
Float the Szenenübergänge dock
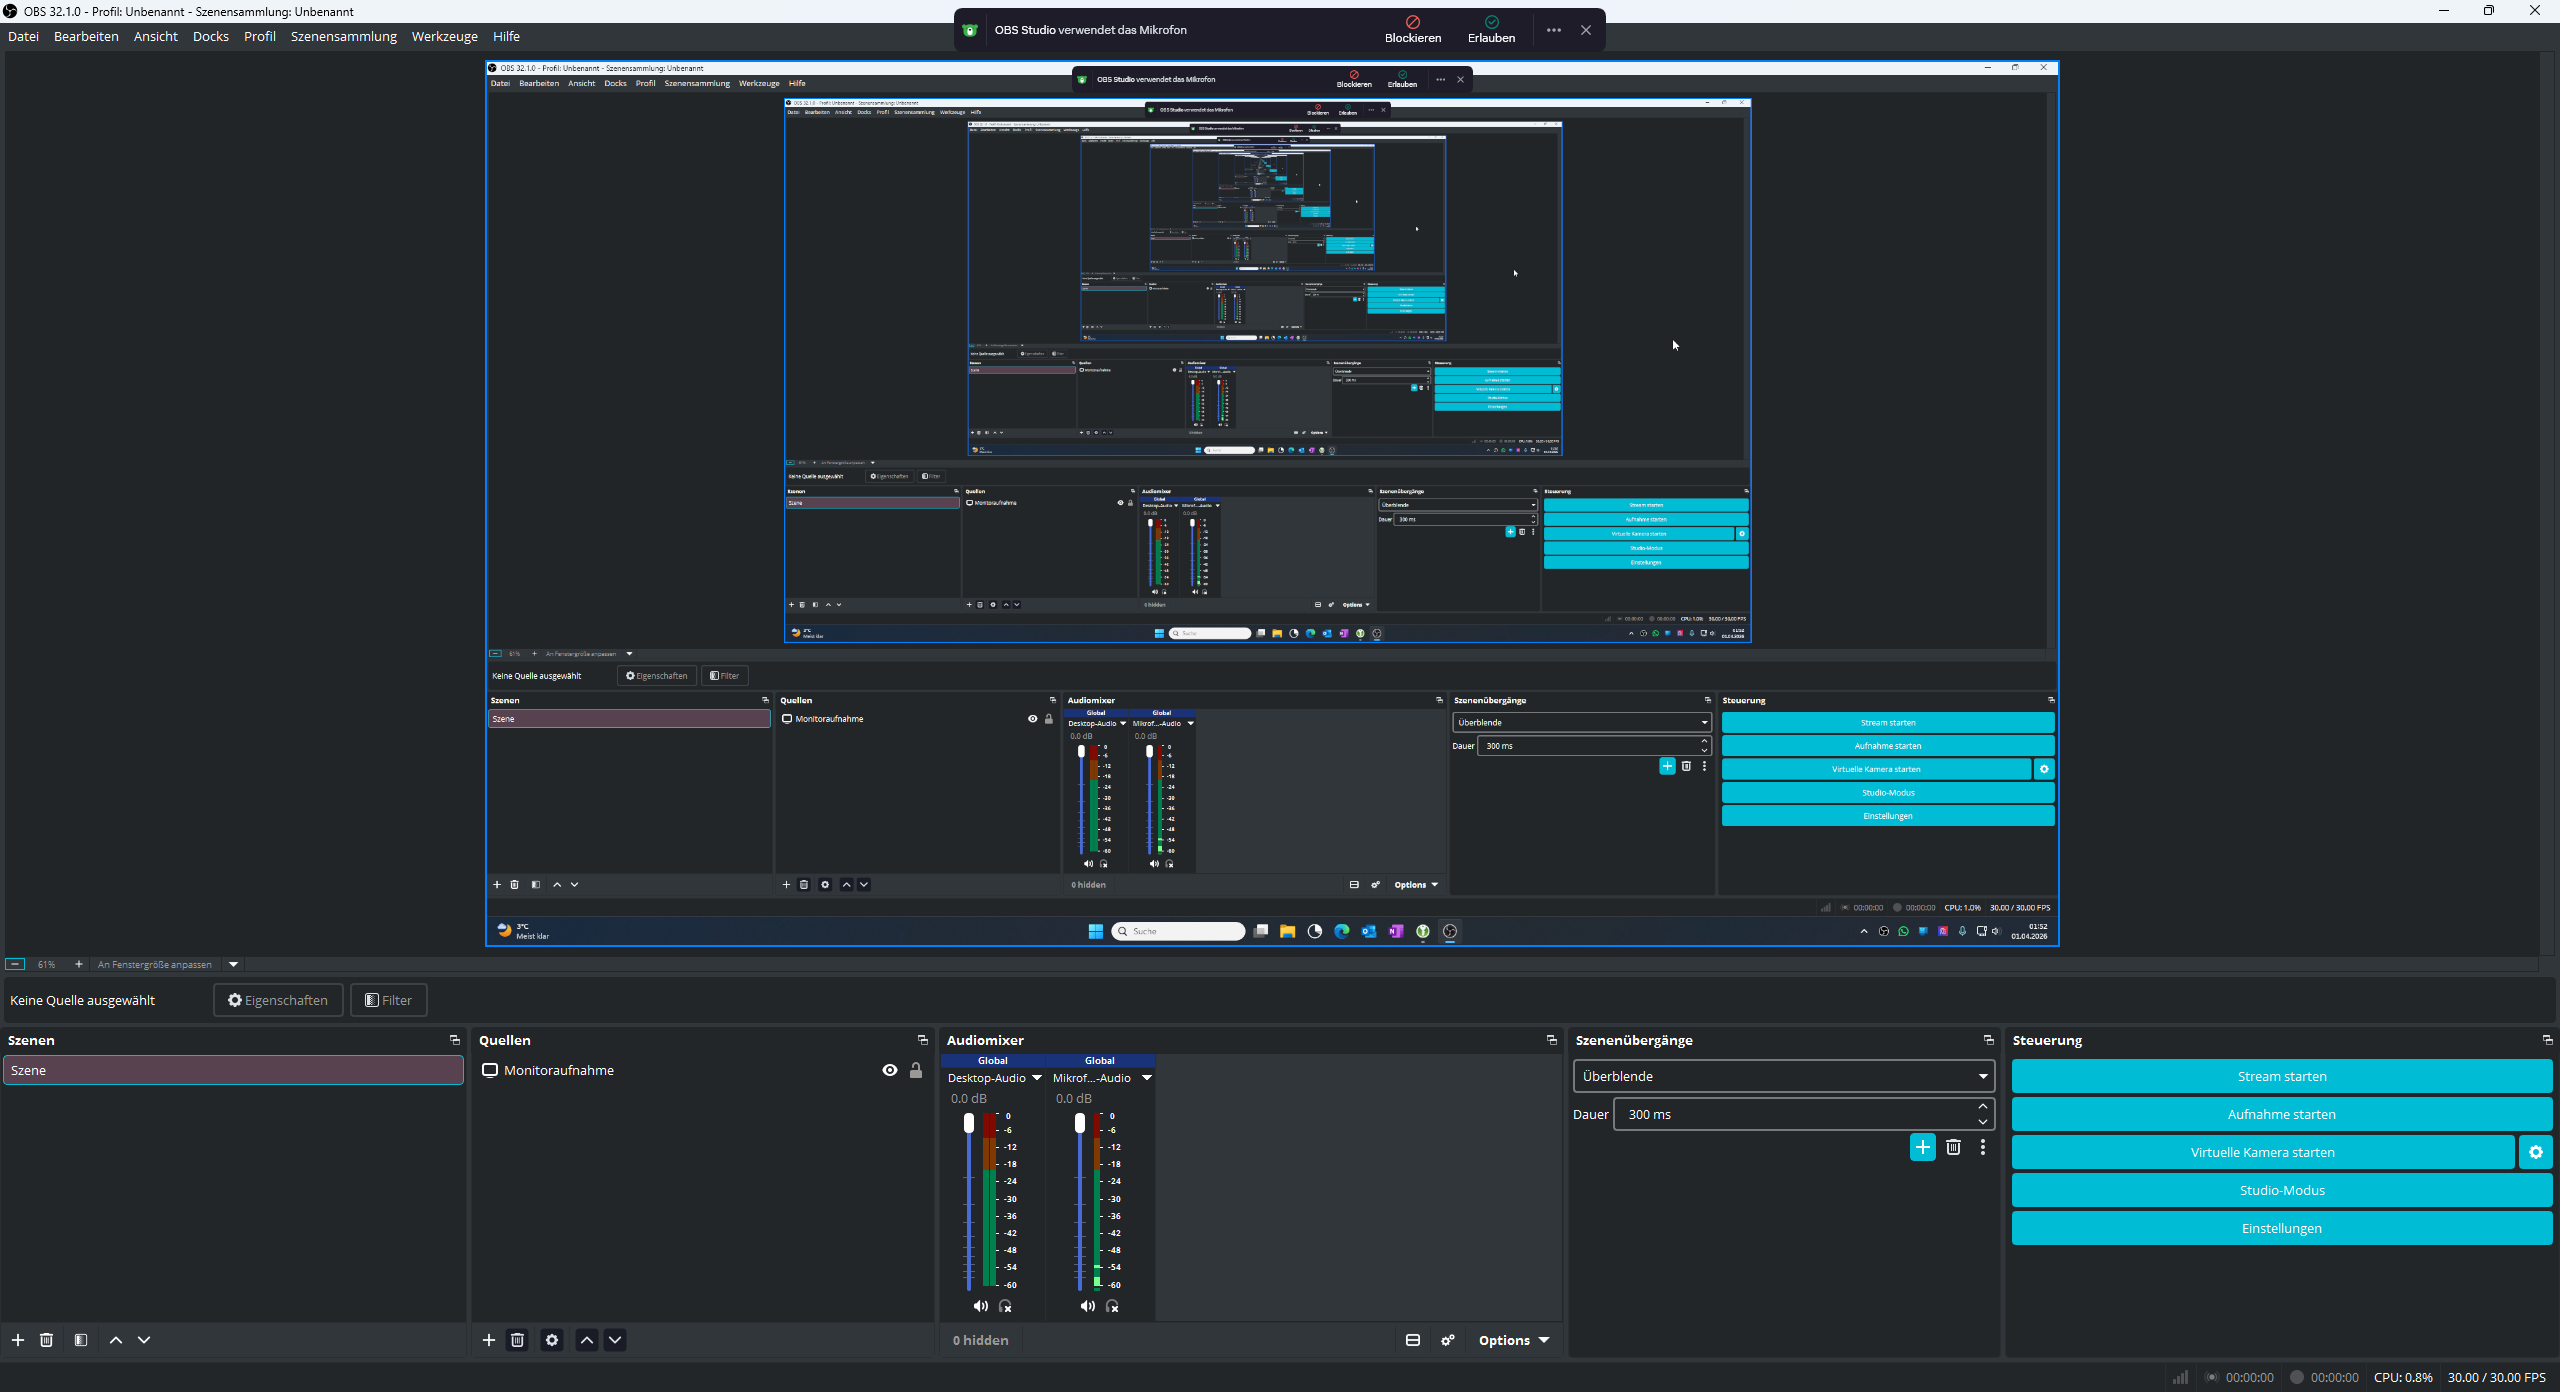[1989, 1040]
